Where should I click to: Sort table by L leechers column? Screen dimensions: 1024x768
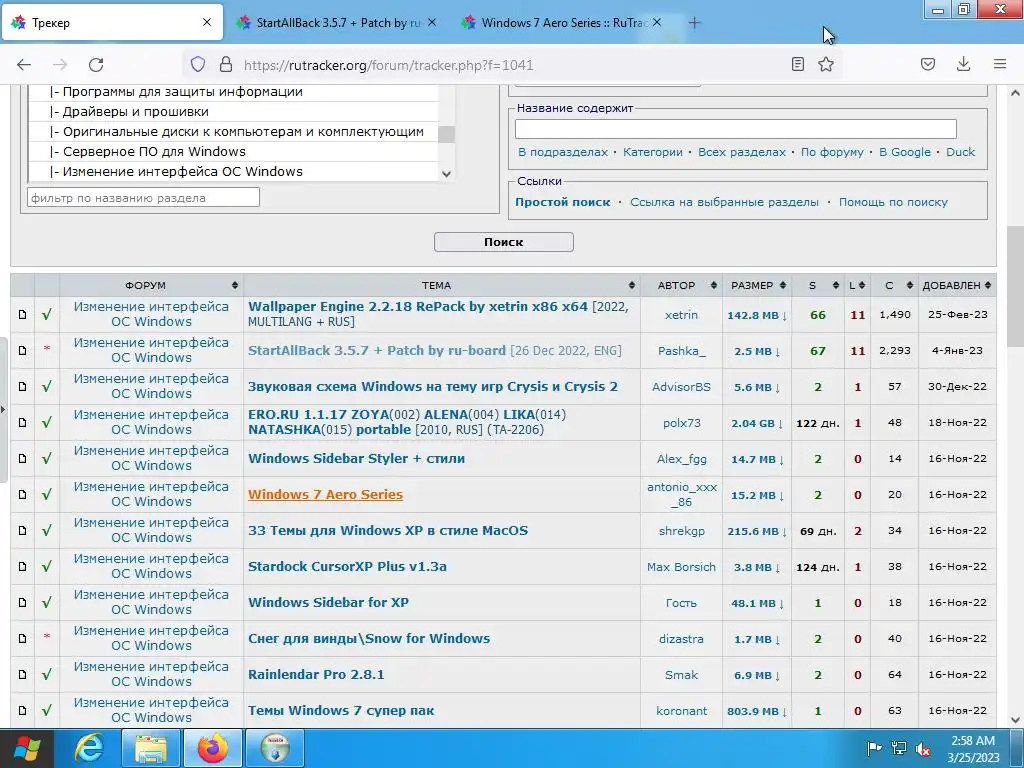click(857, 285)
